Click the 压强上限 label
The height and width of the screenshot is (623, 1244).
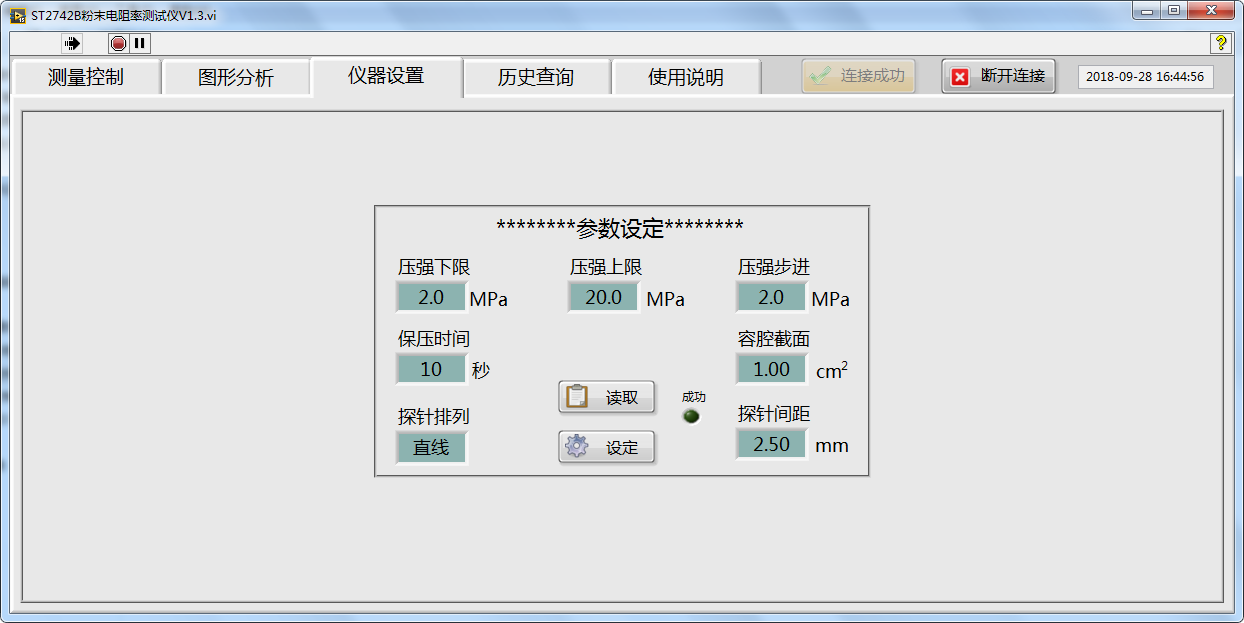(606, 268)
